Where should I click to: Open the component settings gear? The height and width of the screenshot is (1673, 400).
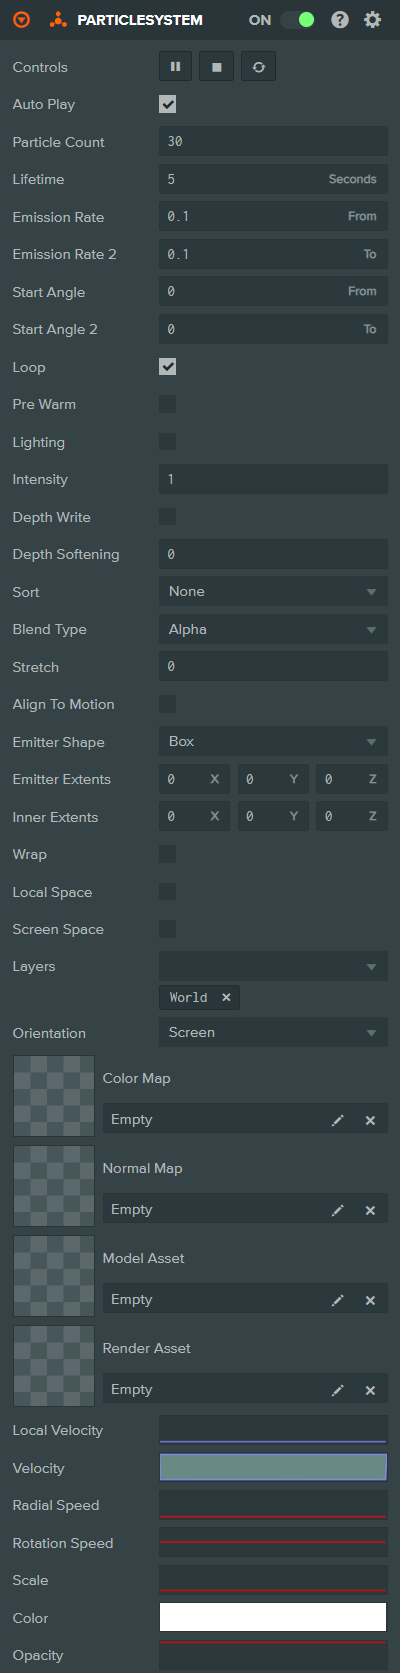click(372, 20)
